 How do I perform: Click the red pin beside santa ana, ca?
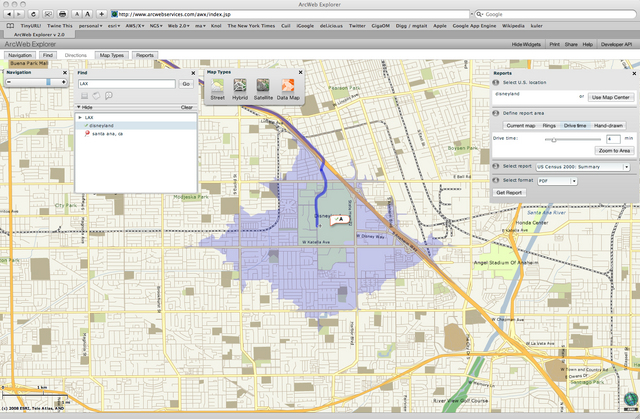[x=87, y=133]
